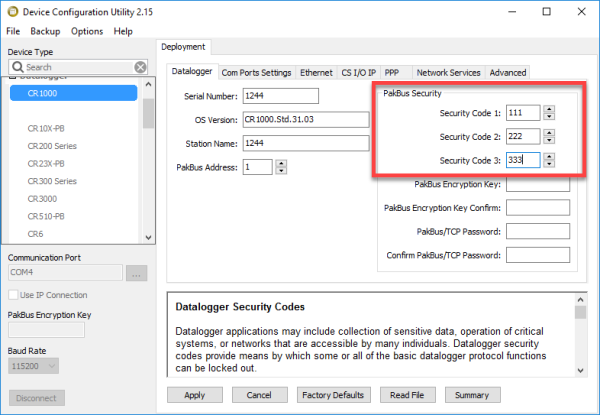Viewport: 600px width, 415px height.
Task: Decrease Security Code 2 value
Action: pos(549,140)
